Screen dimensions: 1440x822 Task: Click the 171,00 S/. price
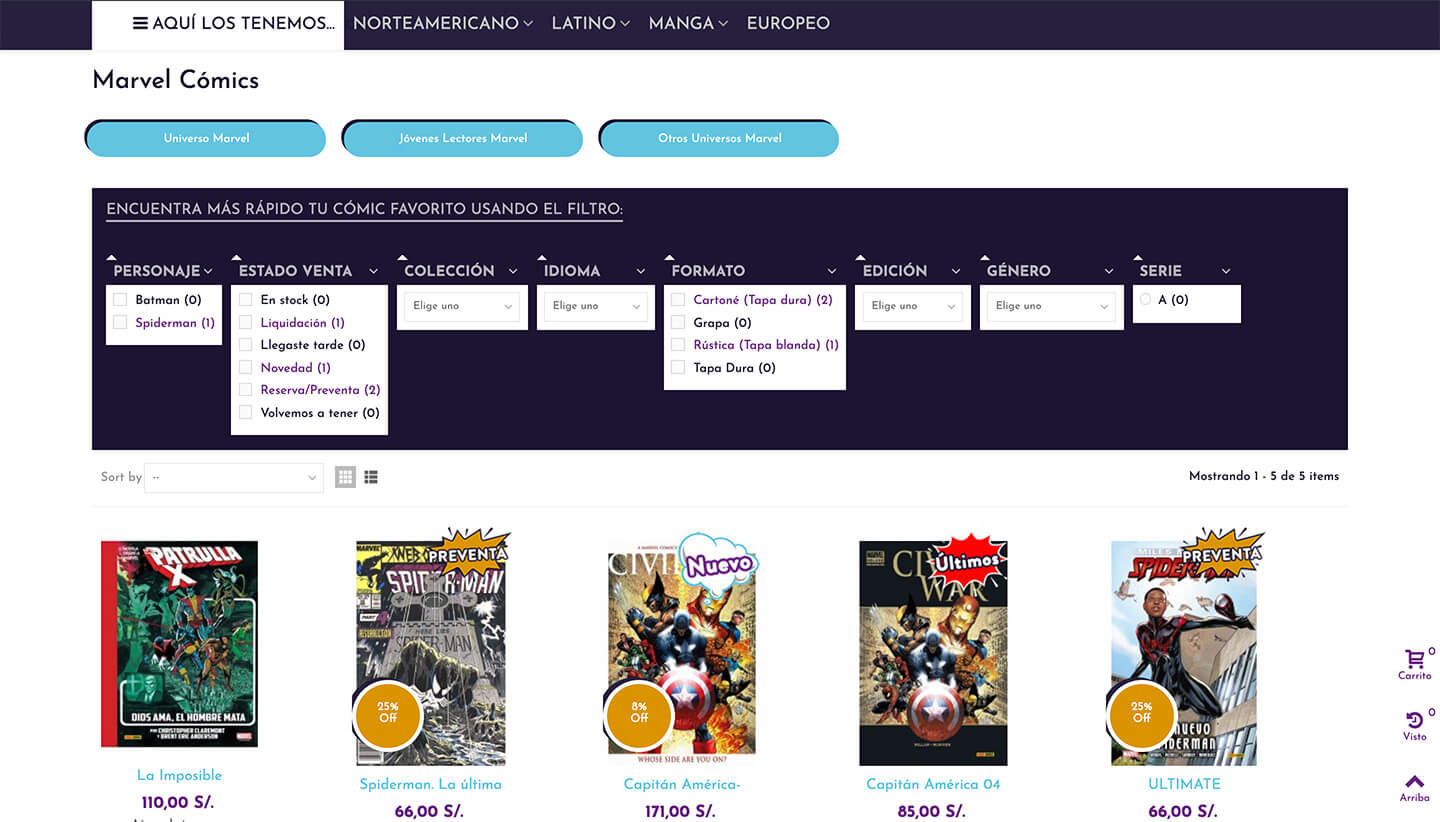tap(681, 811)
